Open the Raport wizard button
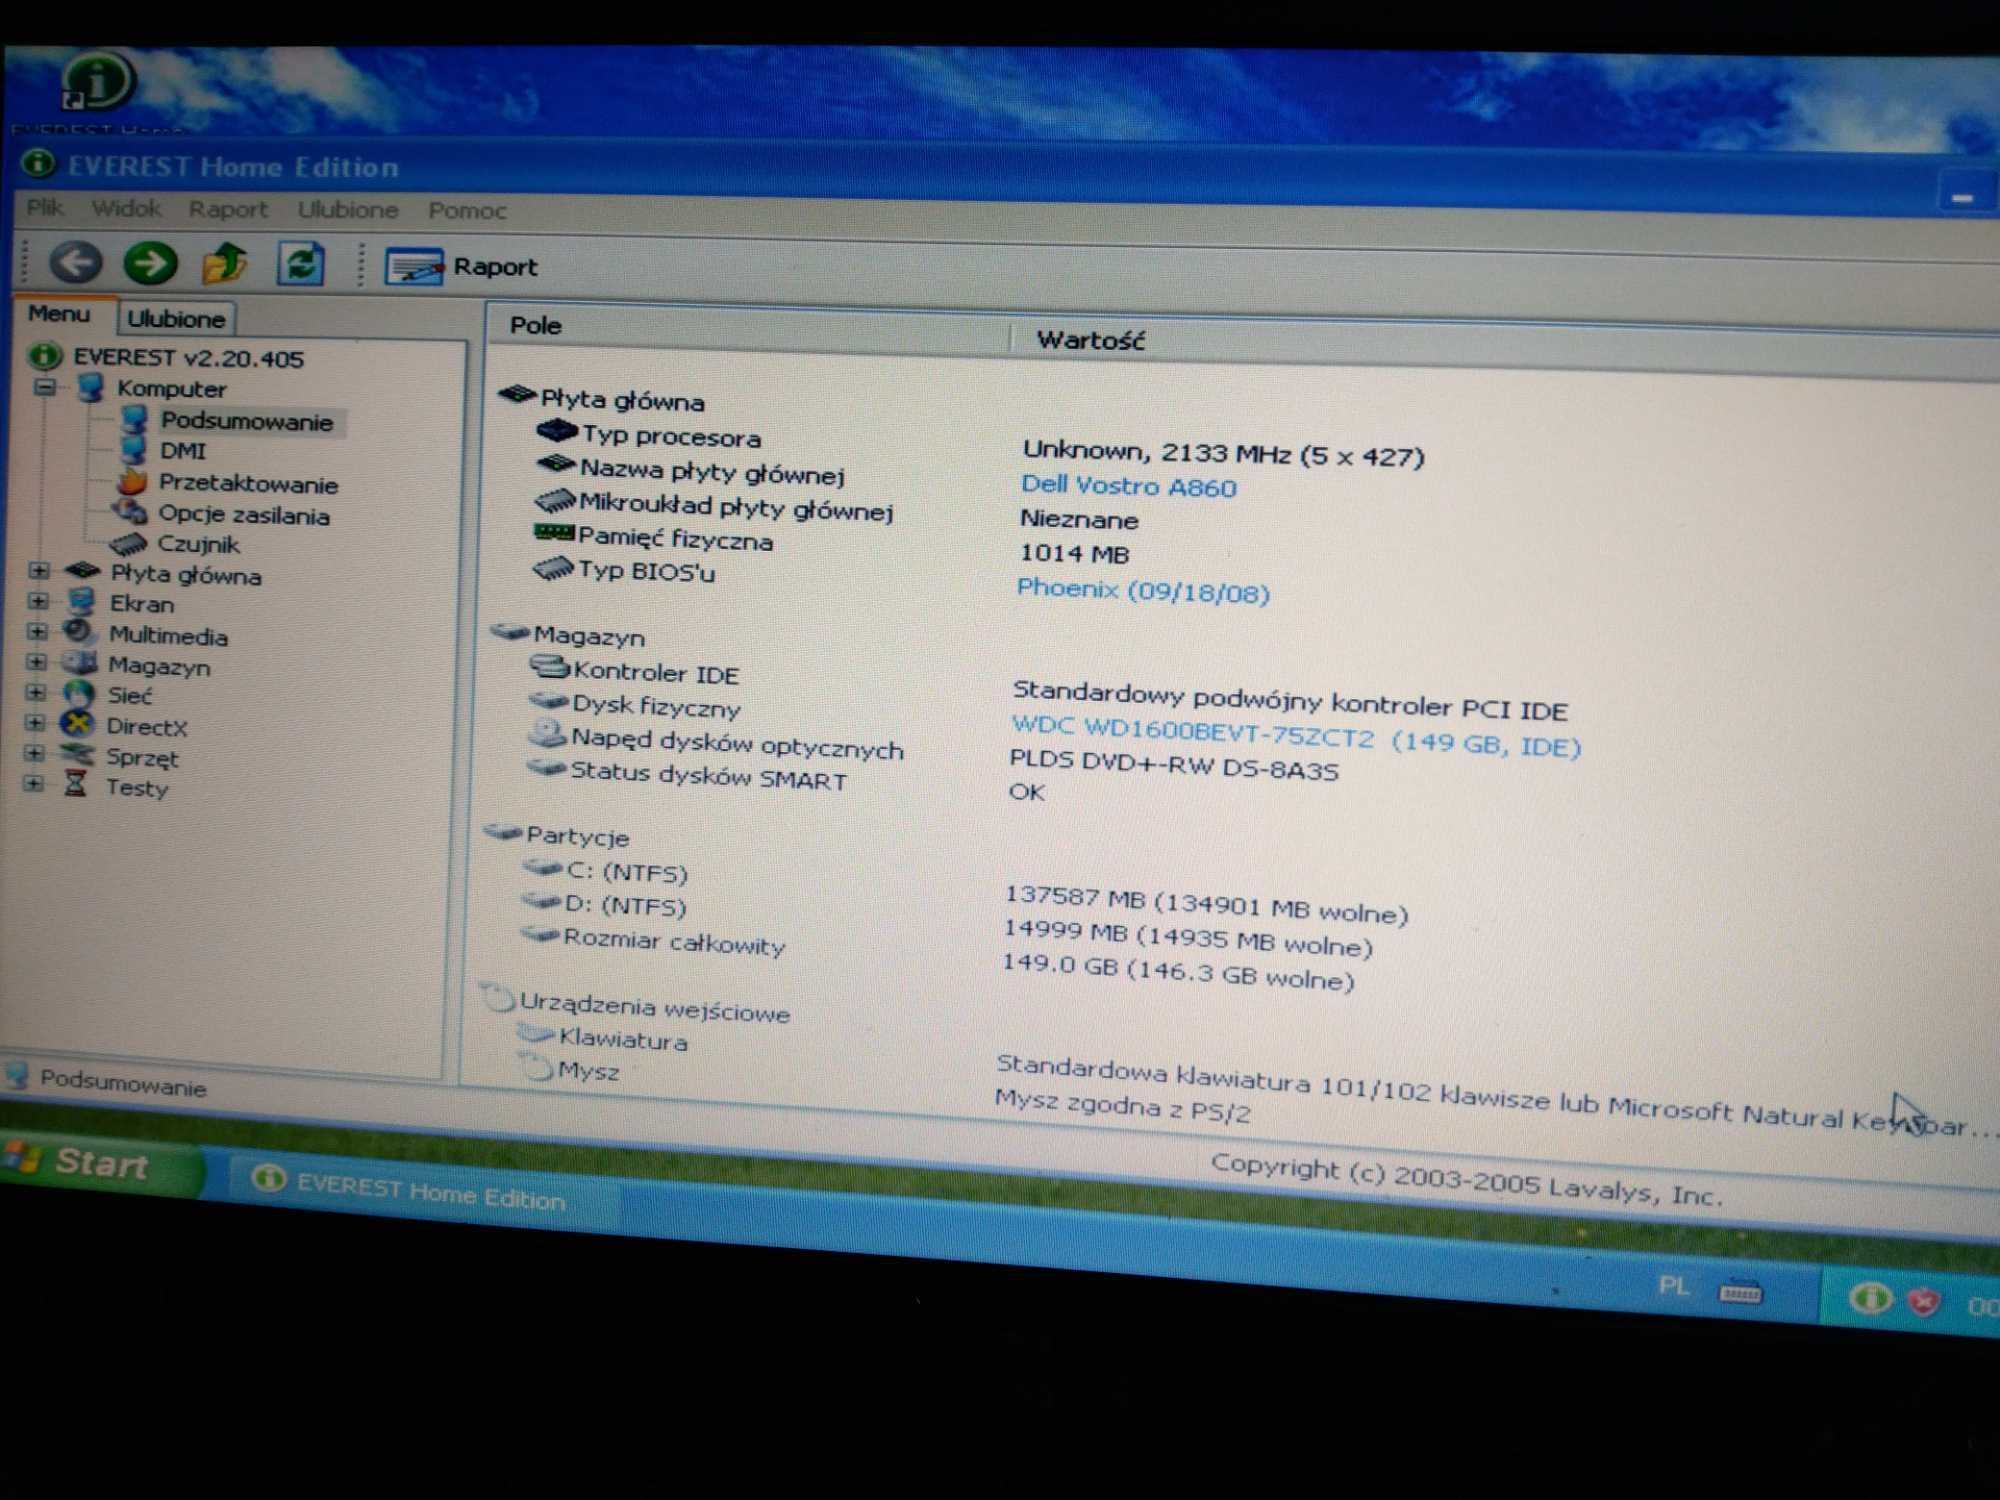The width and height of the screenshot is (2000, 1500). [x=461, y=267]
